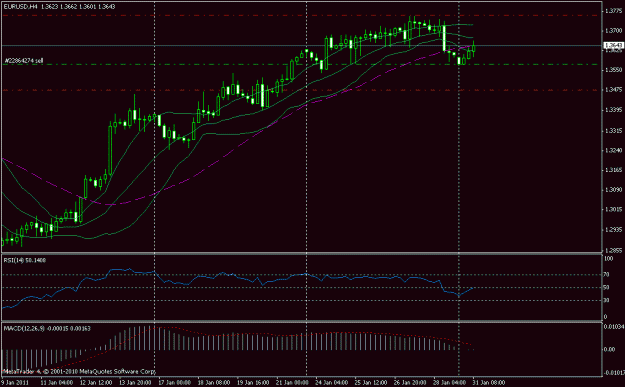Click the RSI scale value 100
Image resolution: width=625 pixels, height=387 pixels.
tap(609, 259)
